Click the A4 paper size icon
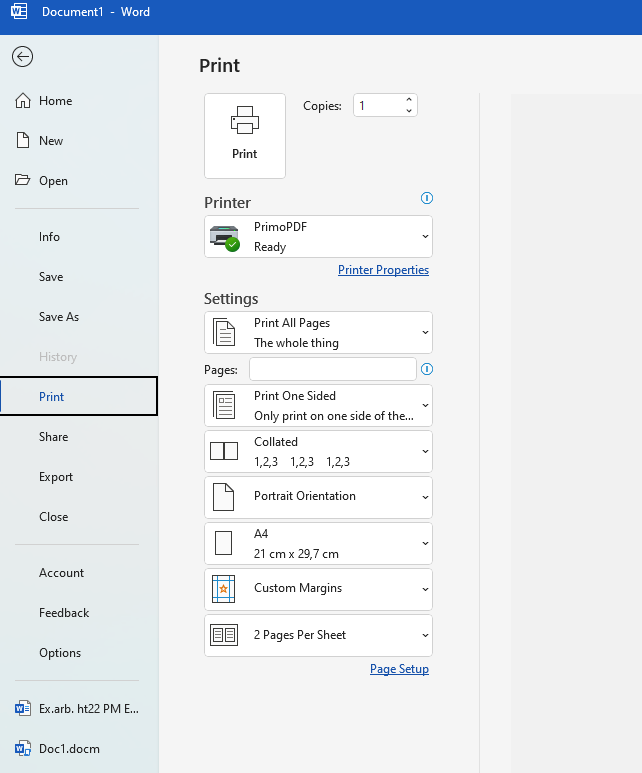This screenshot has width=642, height=773. coord(223,543)
